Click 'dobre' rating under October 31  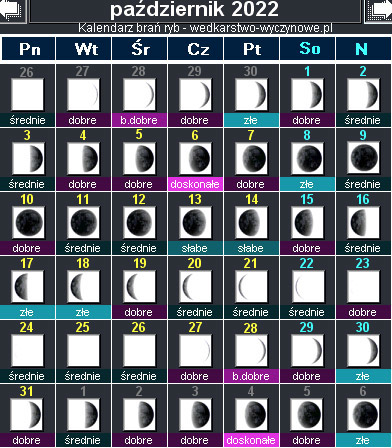(x=27, y=440)
